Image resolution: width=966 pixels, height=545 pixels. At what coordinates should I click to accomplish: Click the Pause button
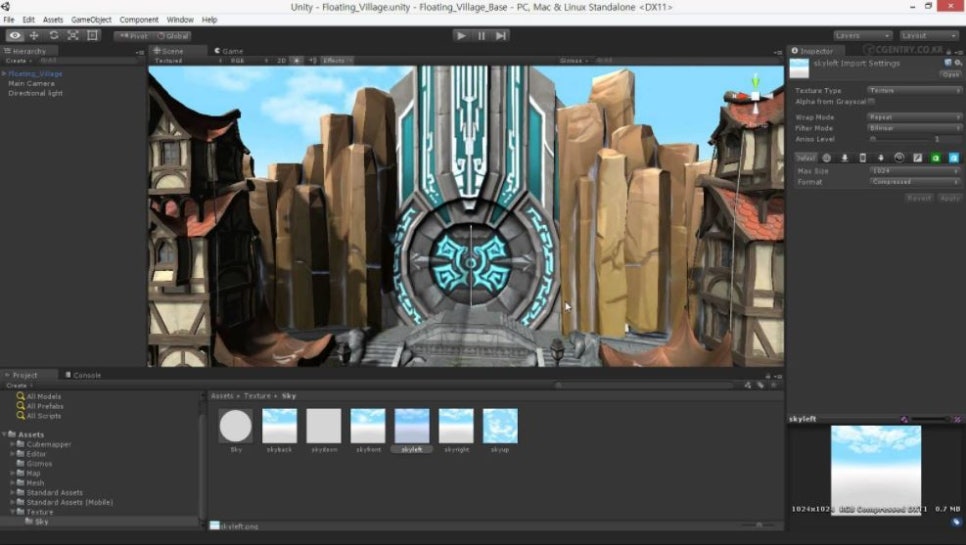pos(481,35)
